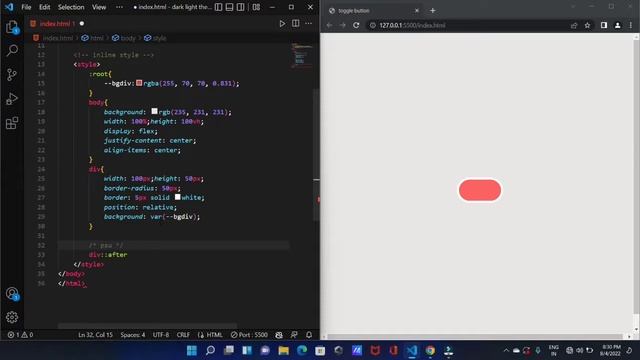Click body breadcrumb segment
This screenshot has height=360, width=640.
127,38
